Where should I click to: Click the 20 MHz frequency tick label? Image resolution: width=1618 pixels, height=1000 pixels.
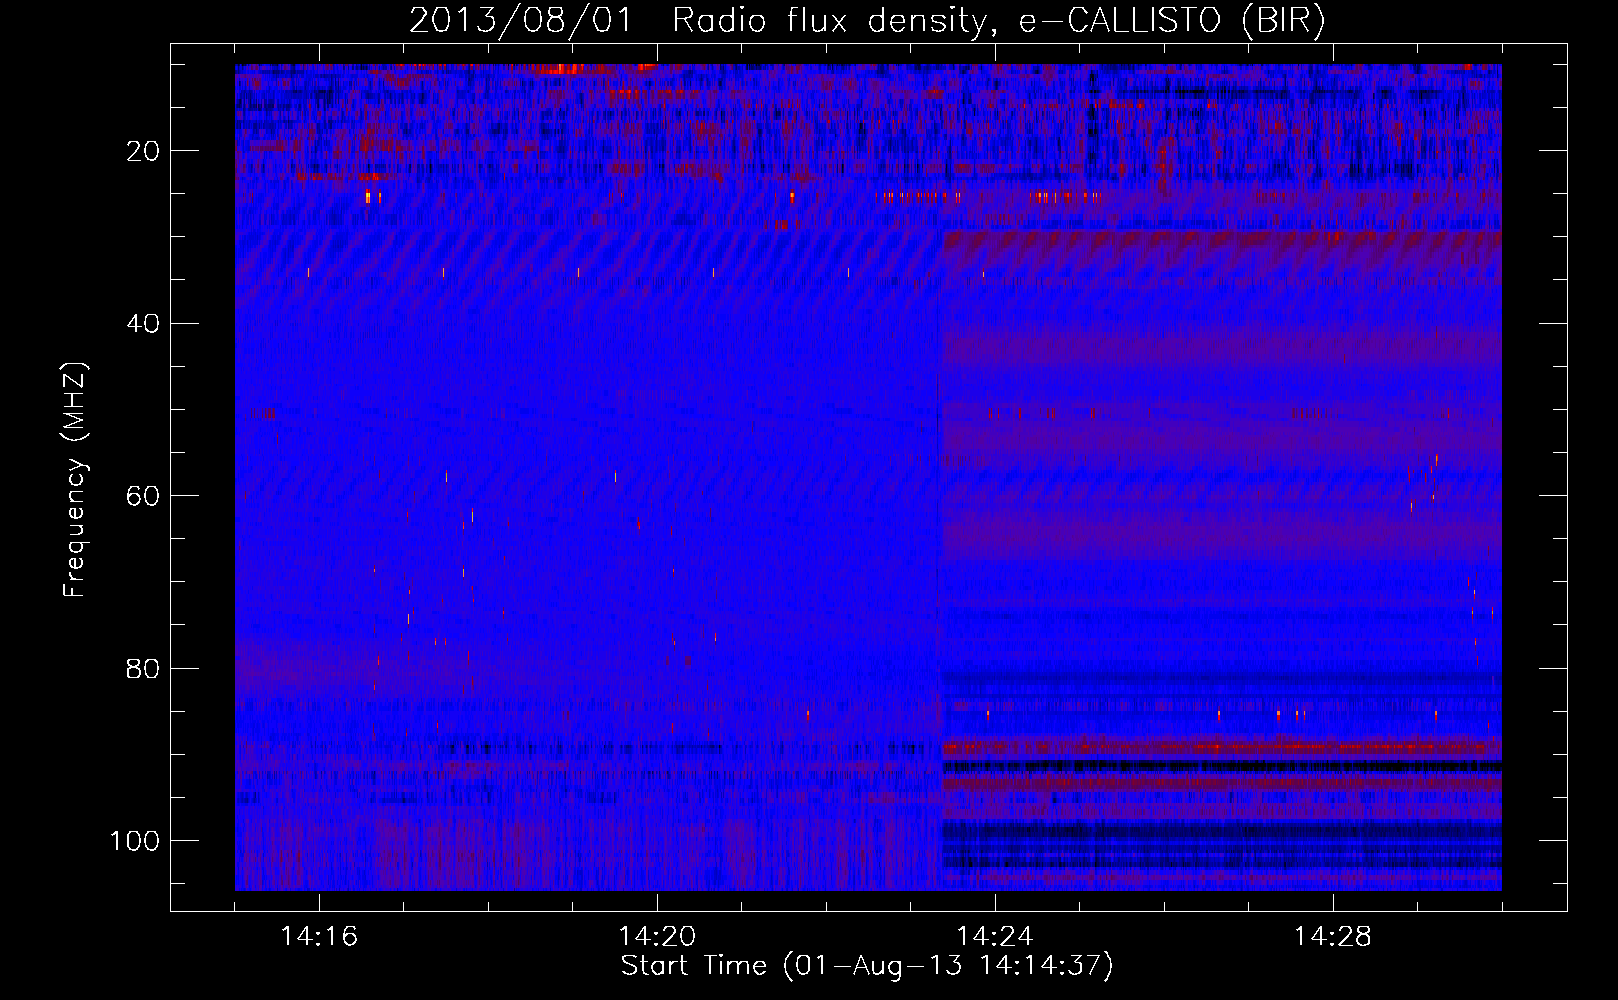pos(144,152)
